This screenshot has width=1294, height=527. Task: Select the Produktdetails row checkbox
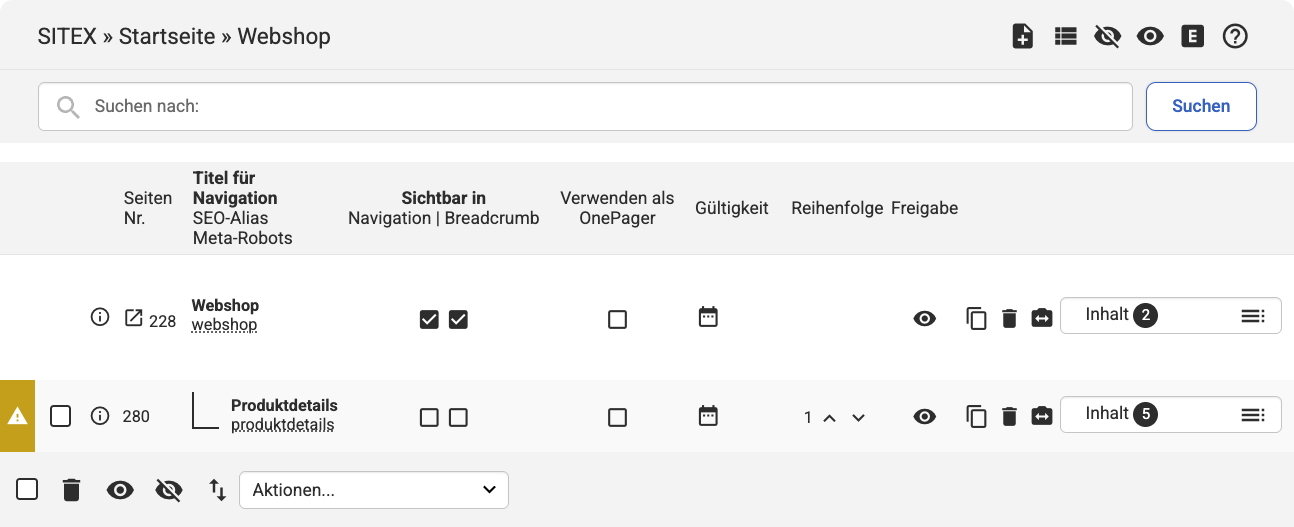point(61,416)
